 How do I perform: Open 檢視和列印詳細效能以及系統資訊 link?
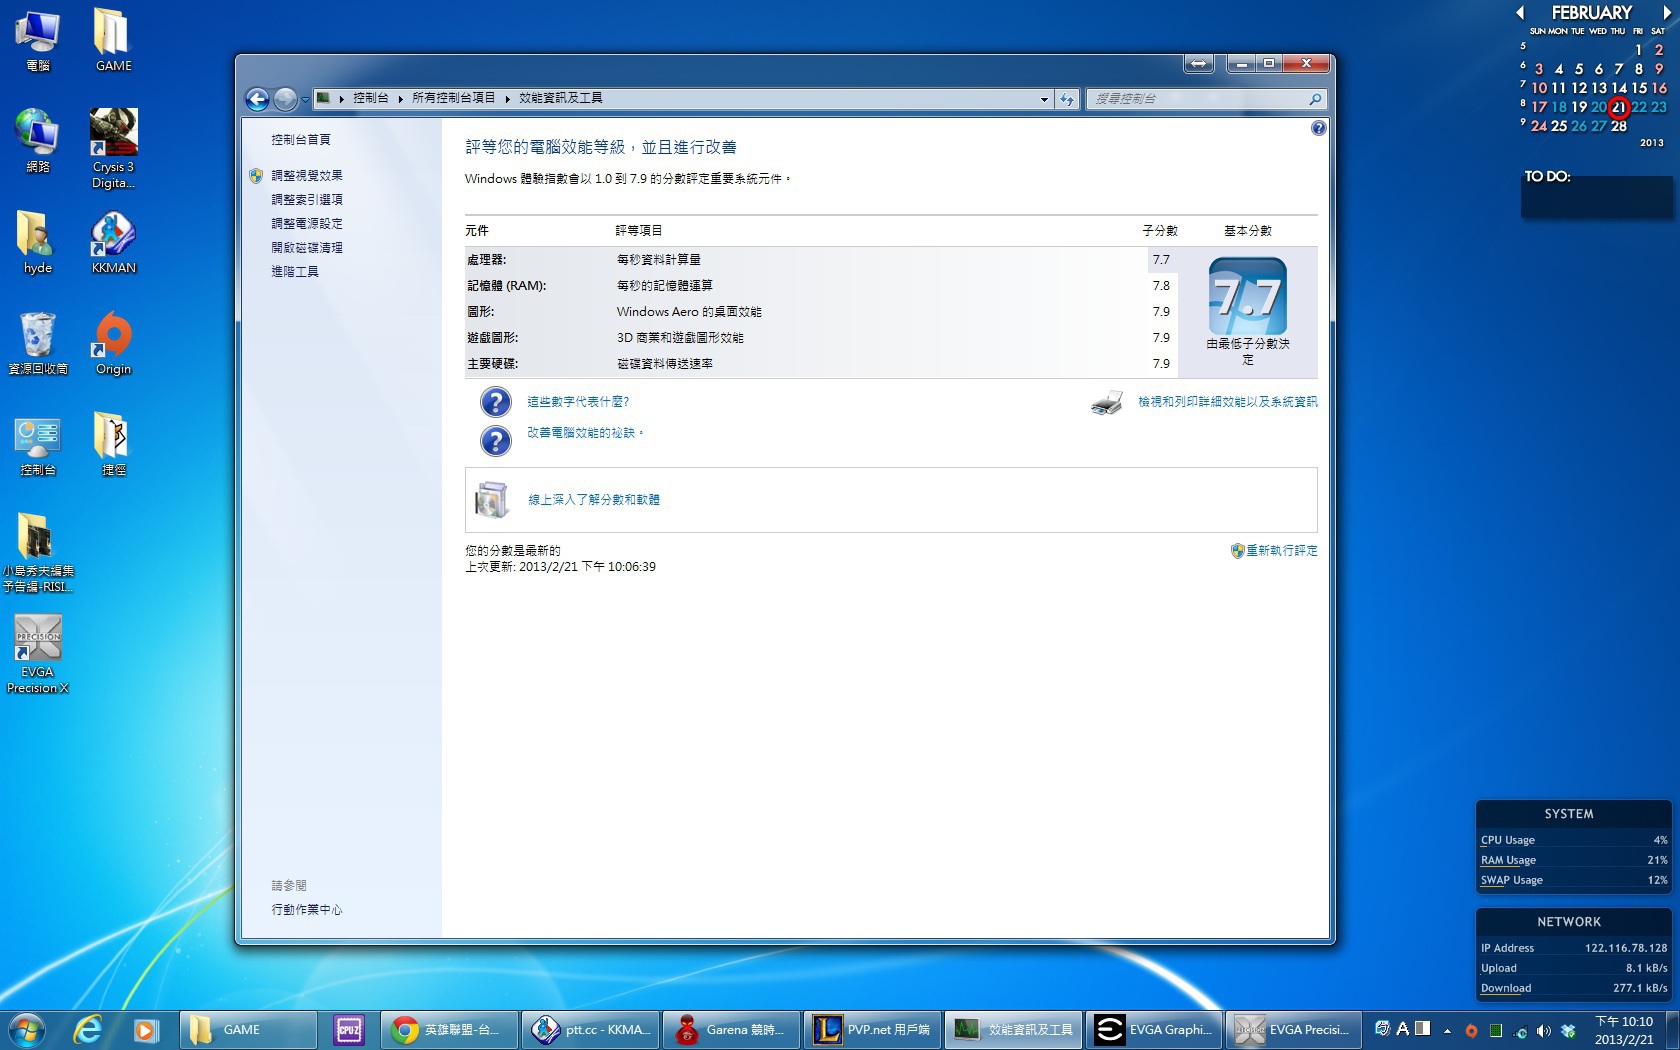click(1228, 402)
